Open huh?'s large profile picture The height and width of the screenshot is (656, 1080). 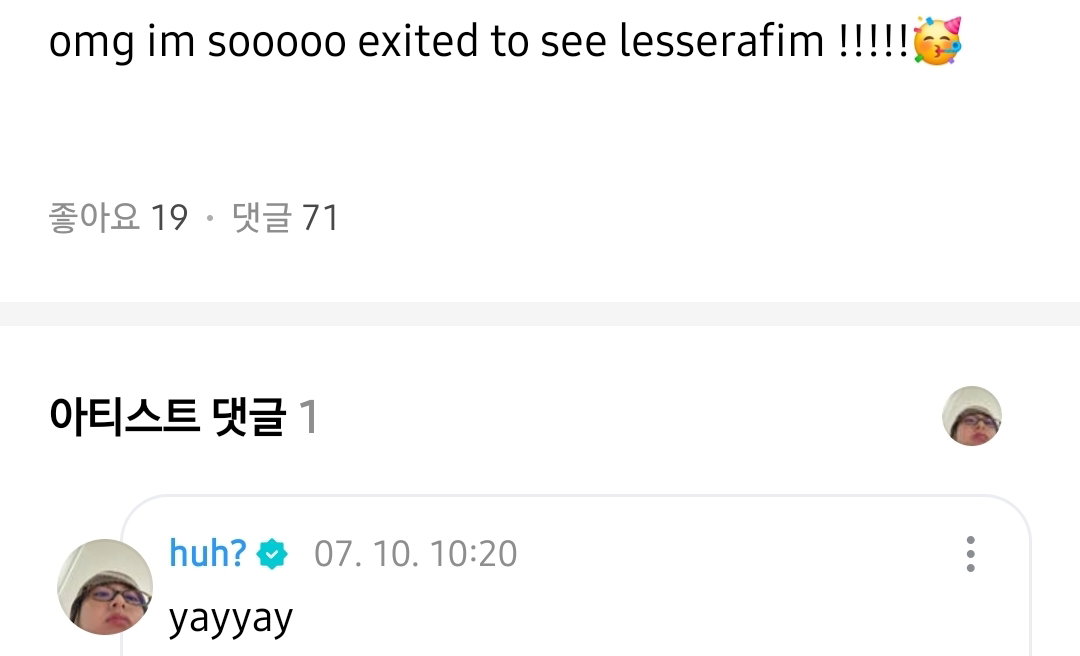click(105, 587)
